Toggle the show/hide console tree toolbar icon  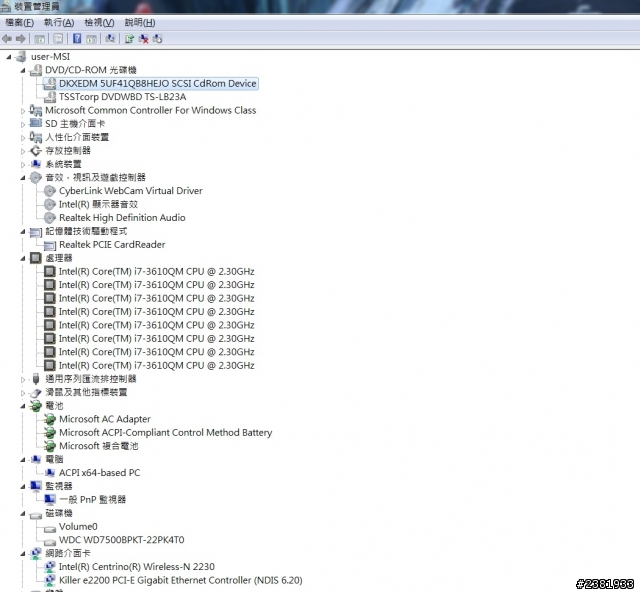click(x=40, y=39)
